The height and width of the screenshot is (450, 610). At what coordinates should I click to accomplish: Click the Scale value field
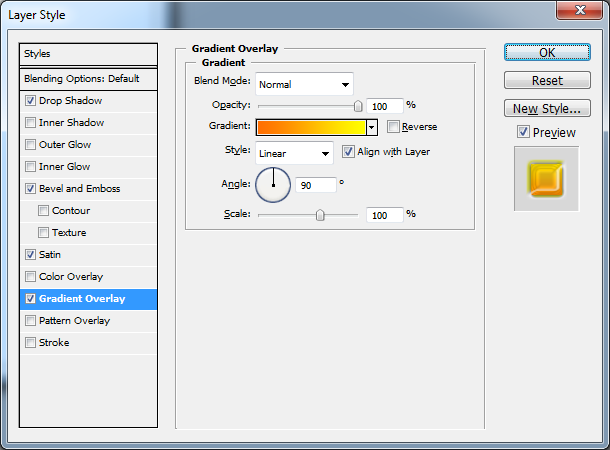point(384,215)
